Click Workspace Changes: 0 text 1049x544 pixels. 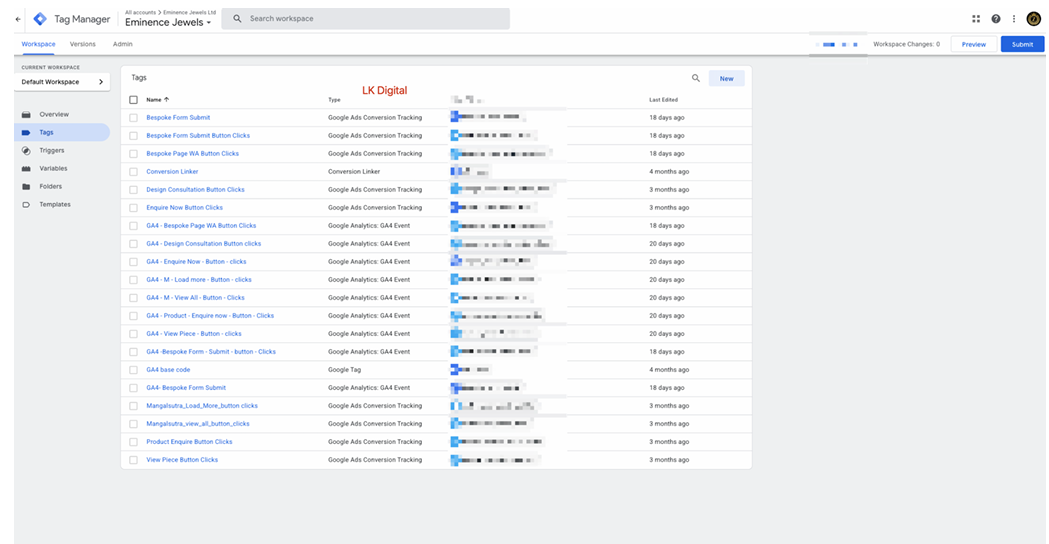[907, 44]
